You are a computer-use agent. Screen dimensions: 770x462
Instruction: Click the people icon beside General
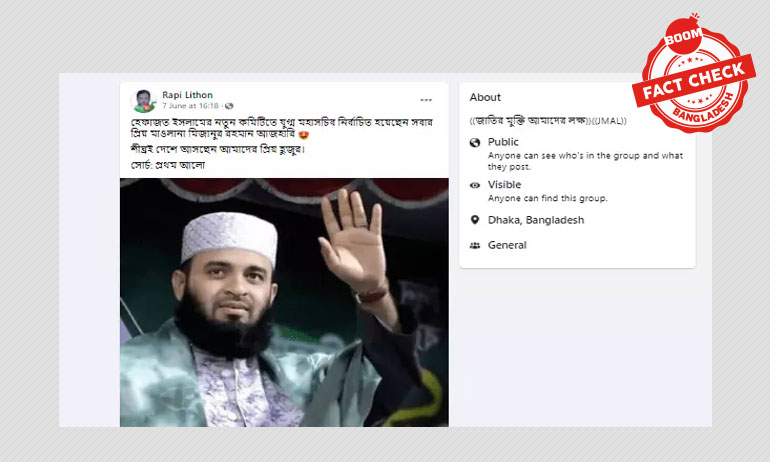474,245
